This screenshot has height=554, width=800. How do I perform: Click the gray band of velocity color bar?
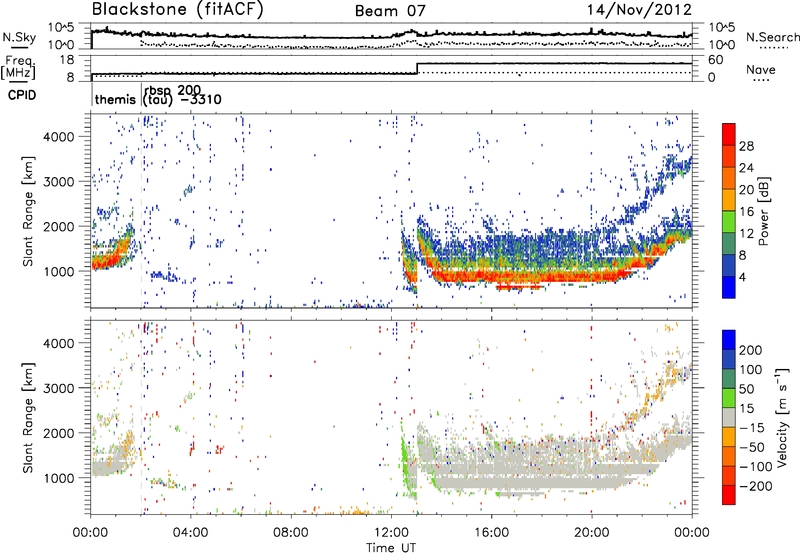click(729, 417)
